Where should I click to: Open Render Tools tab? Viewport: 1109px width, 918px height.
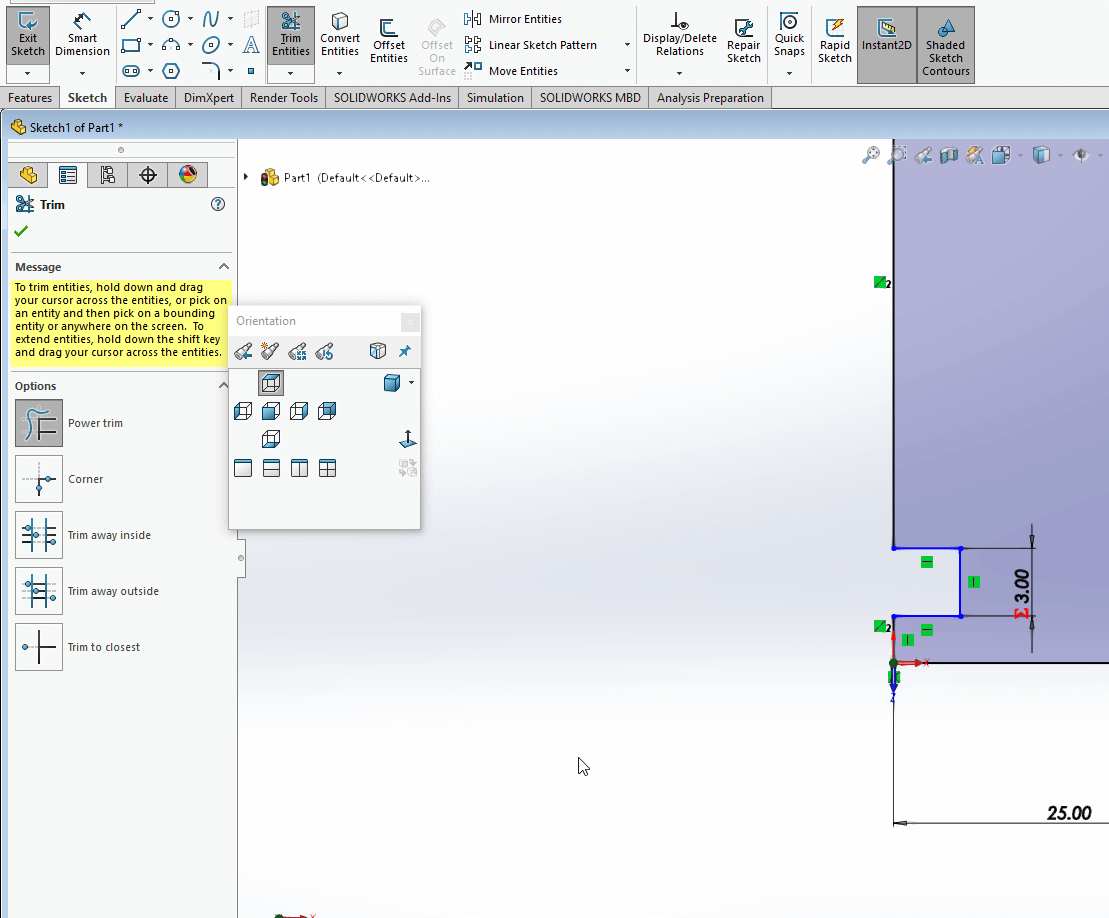click(x=284, y=98)
